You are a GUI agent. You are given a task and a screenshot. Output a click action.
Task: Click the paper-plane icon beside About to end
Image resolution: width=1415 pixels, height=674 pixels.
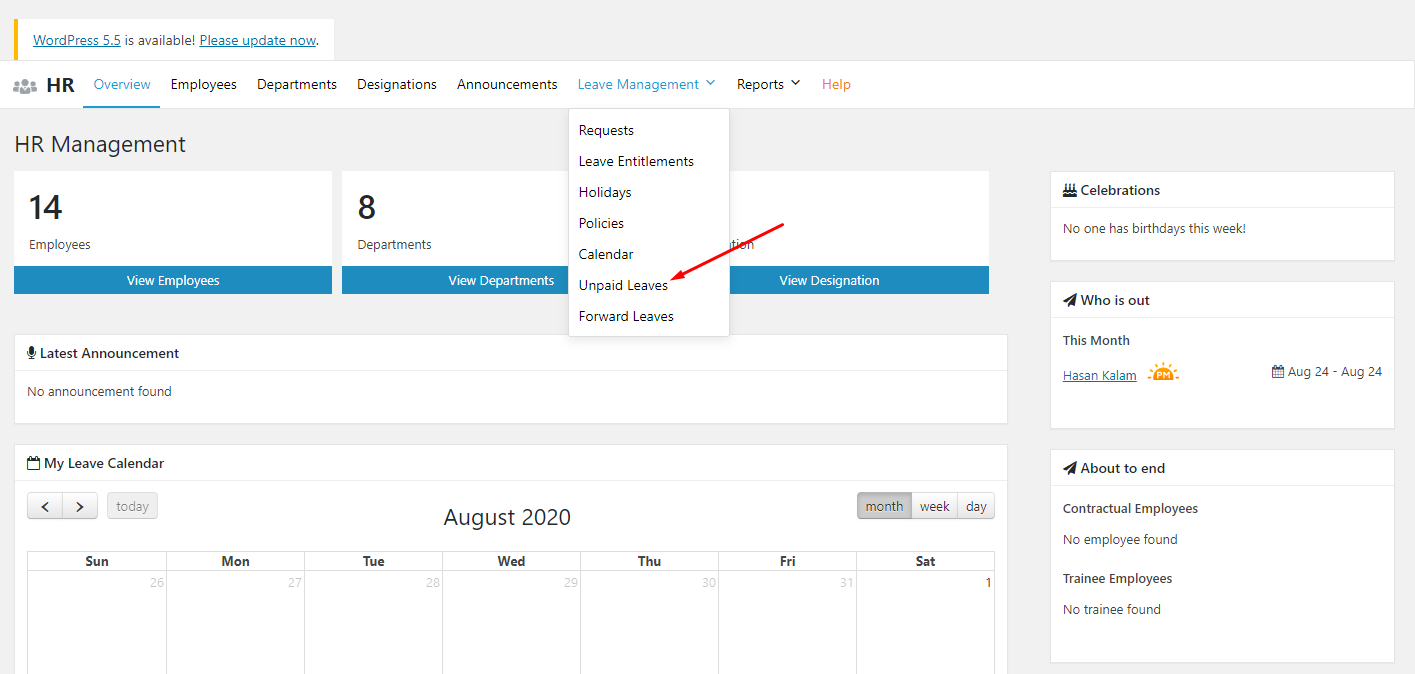[1068, 467]
